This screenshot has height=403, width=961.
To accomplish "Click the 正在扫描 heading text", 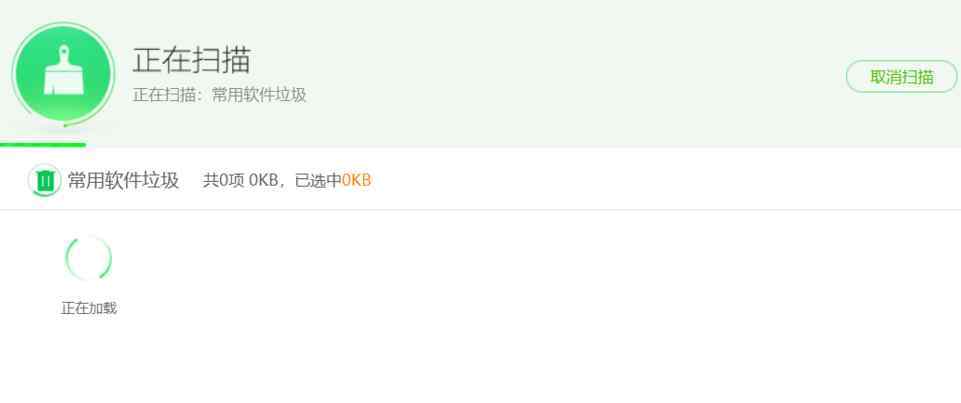I will coord(192,60).
